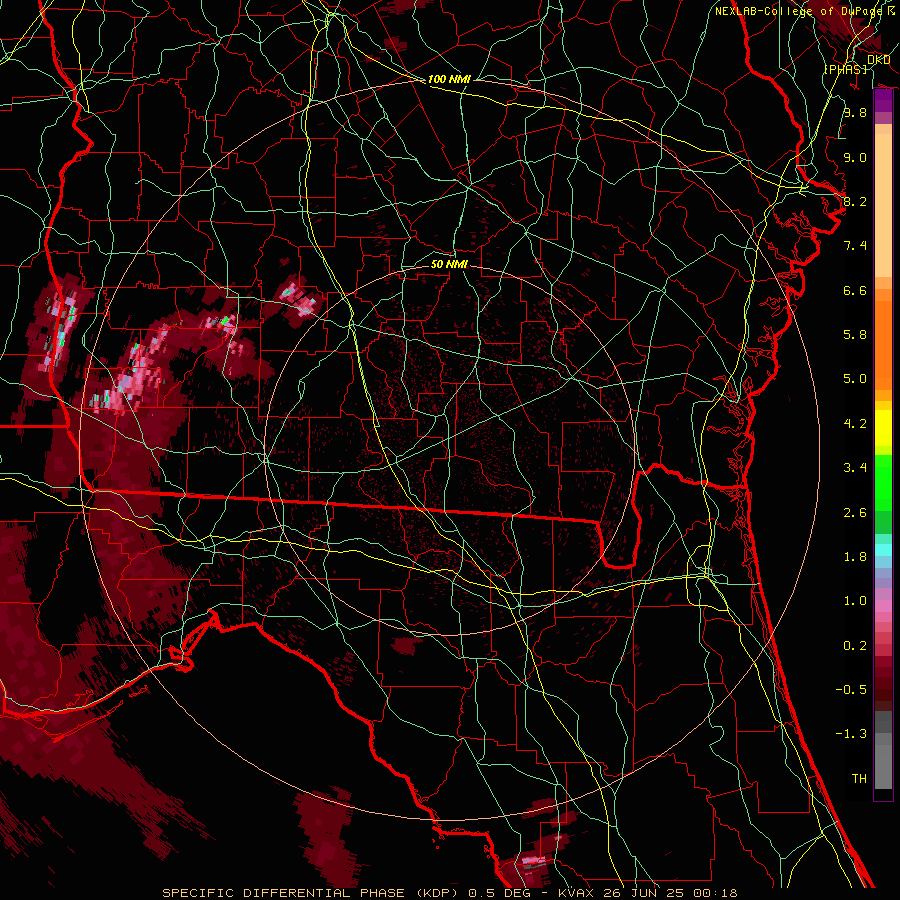This screenshot has width=900, height=900.
Task: Click the 3.4 value on color scale
Action: click(x=855, y=468)
